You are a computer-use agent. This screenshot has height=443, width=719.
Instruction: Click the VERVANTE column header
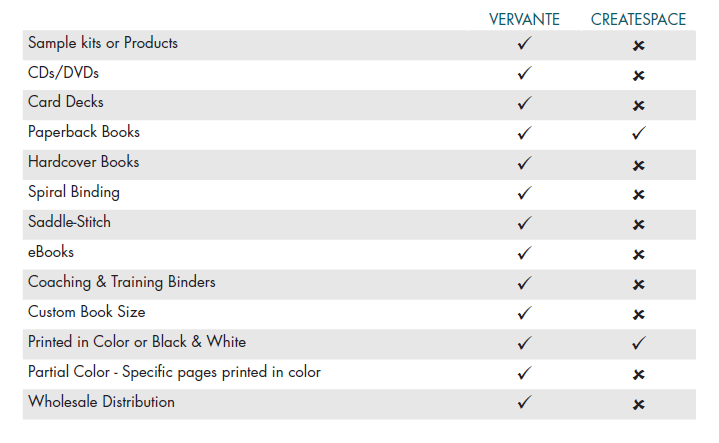[x=524, y=20]
